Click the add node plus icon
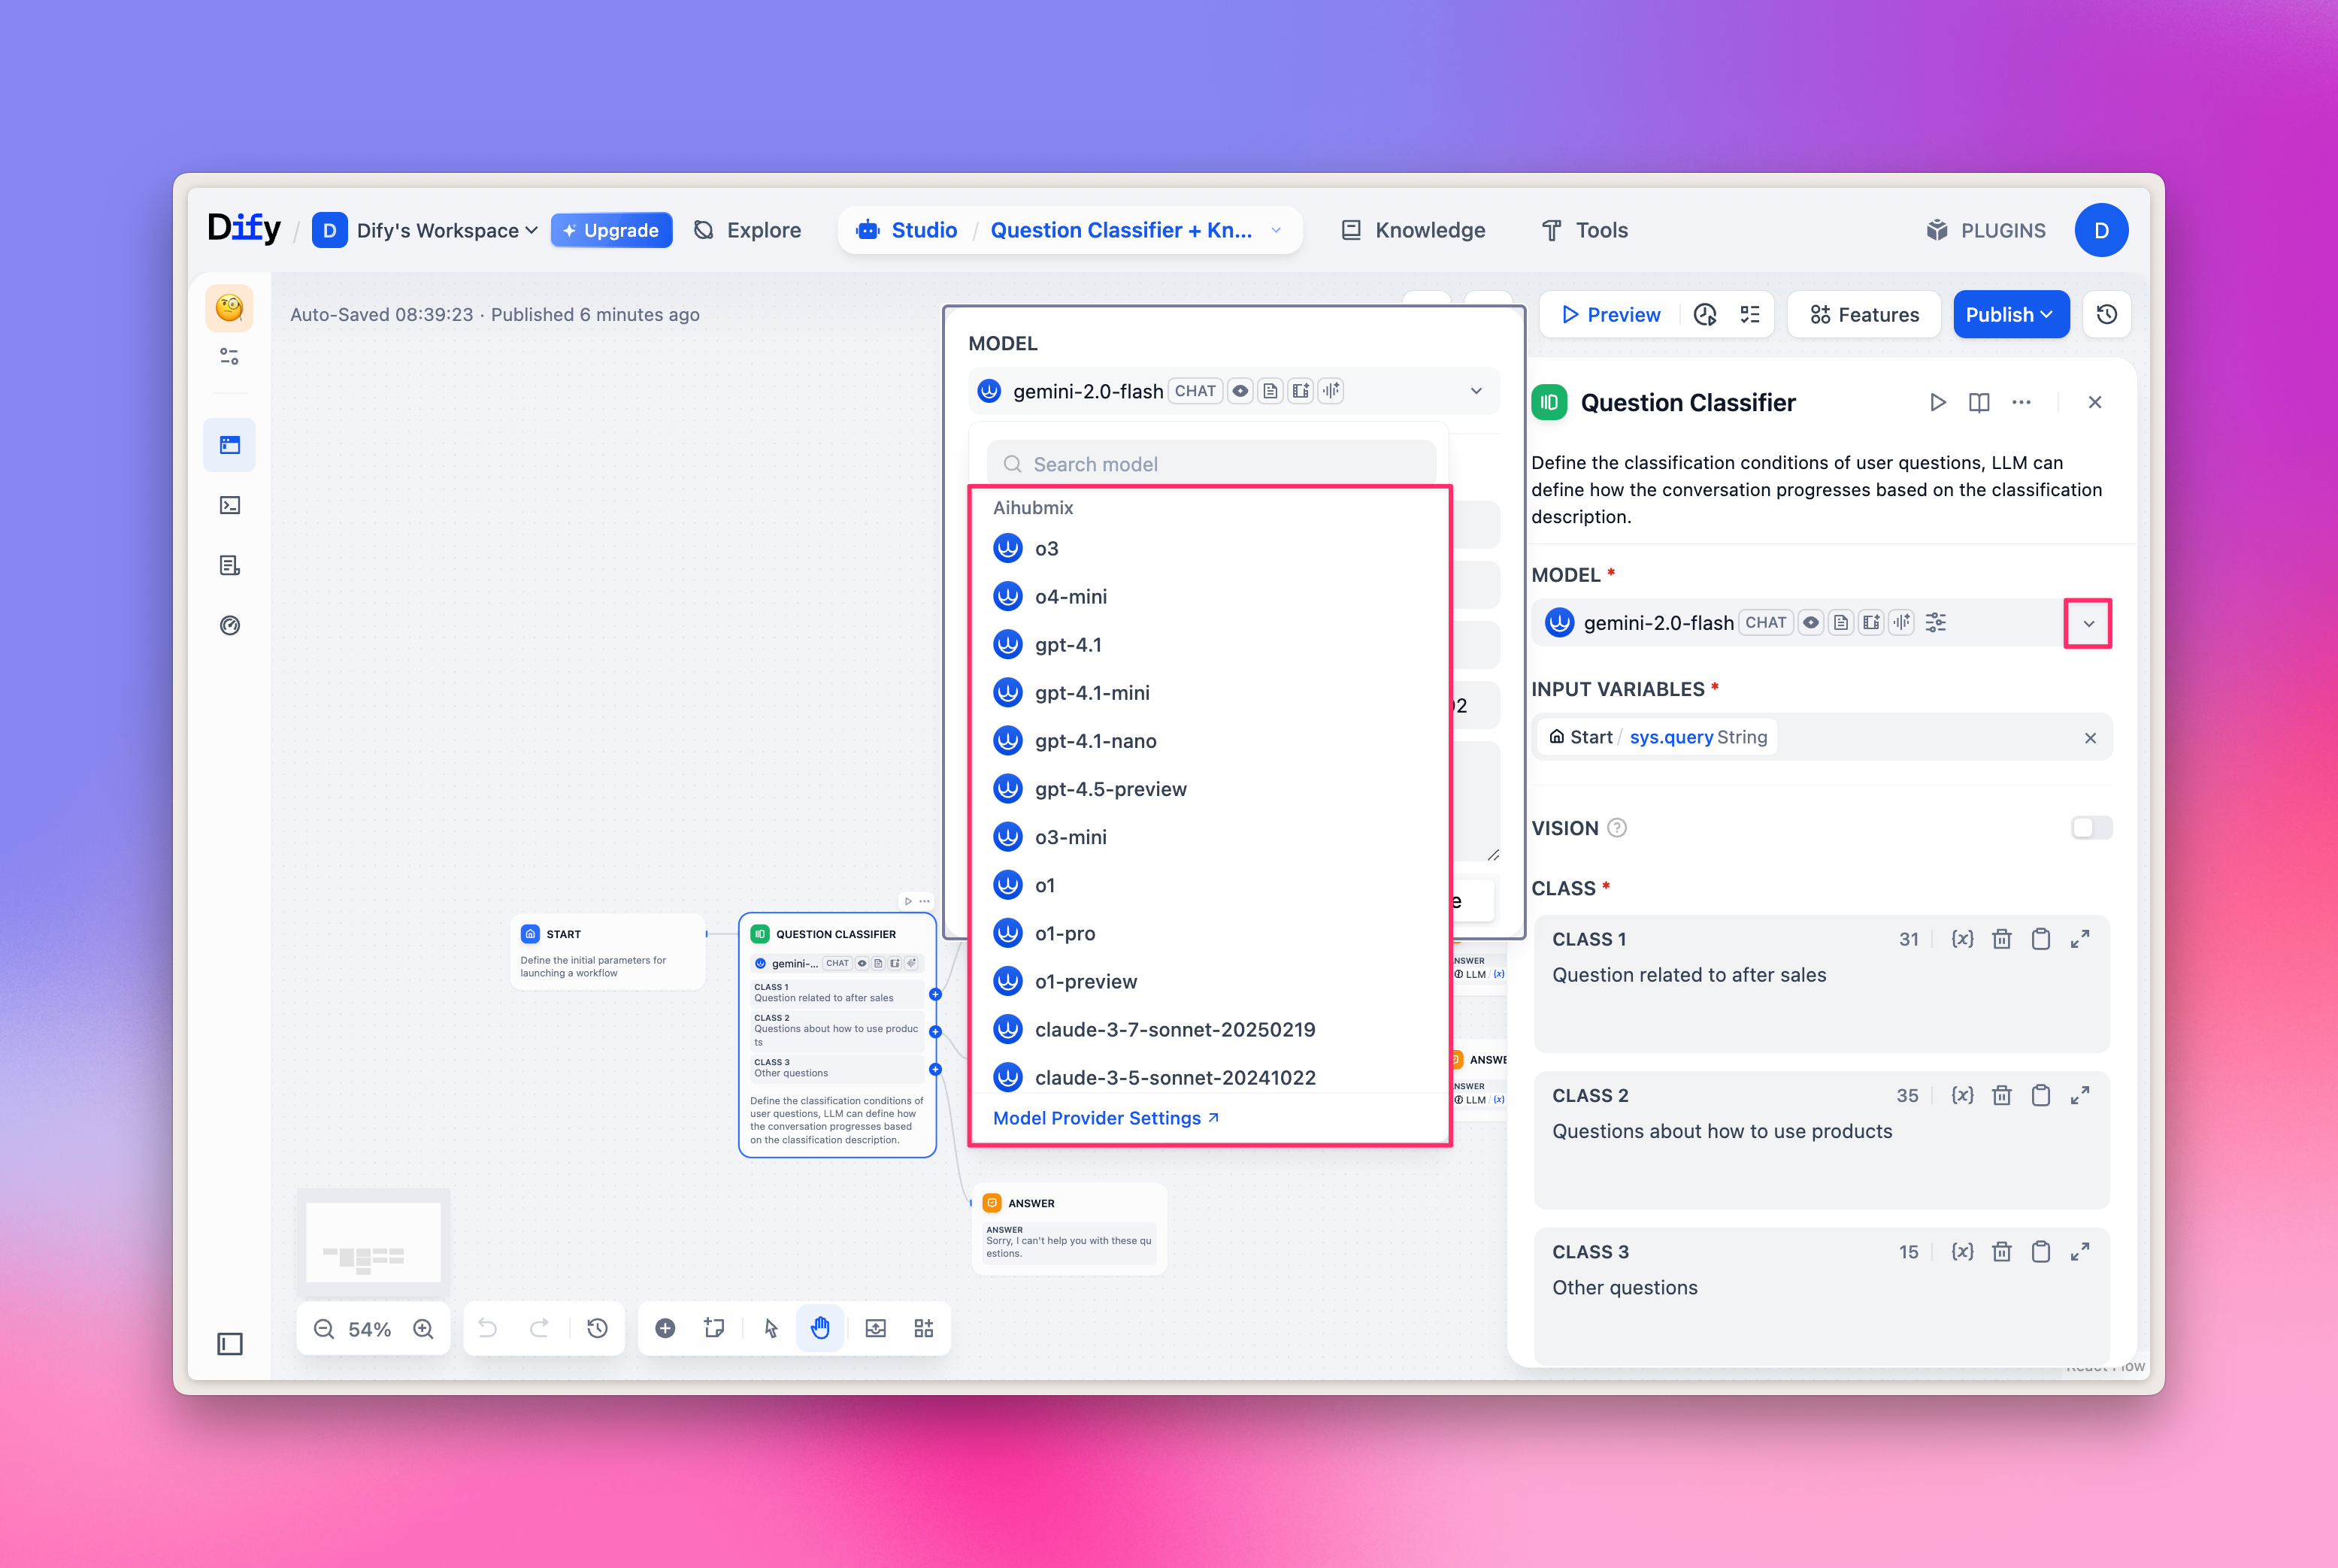 pos(665,1328)
